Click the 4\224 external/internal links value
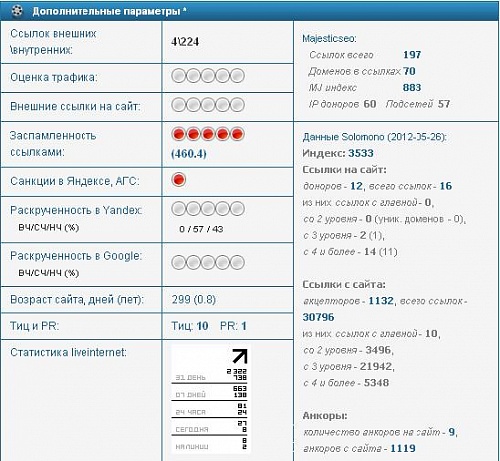Screen dimensions: 500x461 185,42
